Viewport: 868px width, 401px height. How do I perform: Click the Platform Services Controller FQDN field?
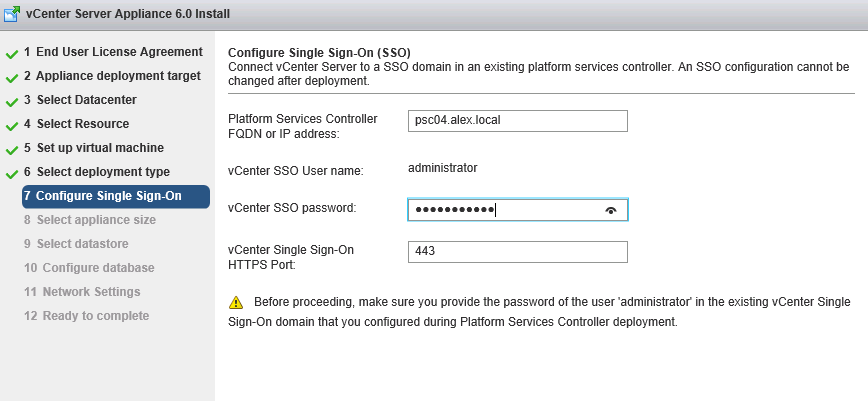tap(517, 120)
